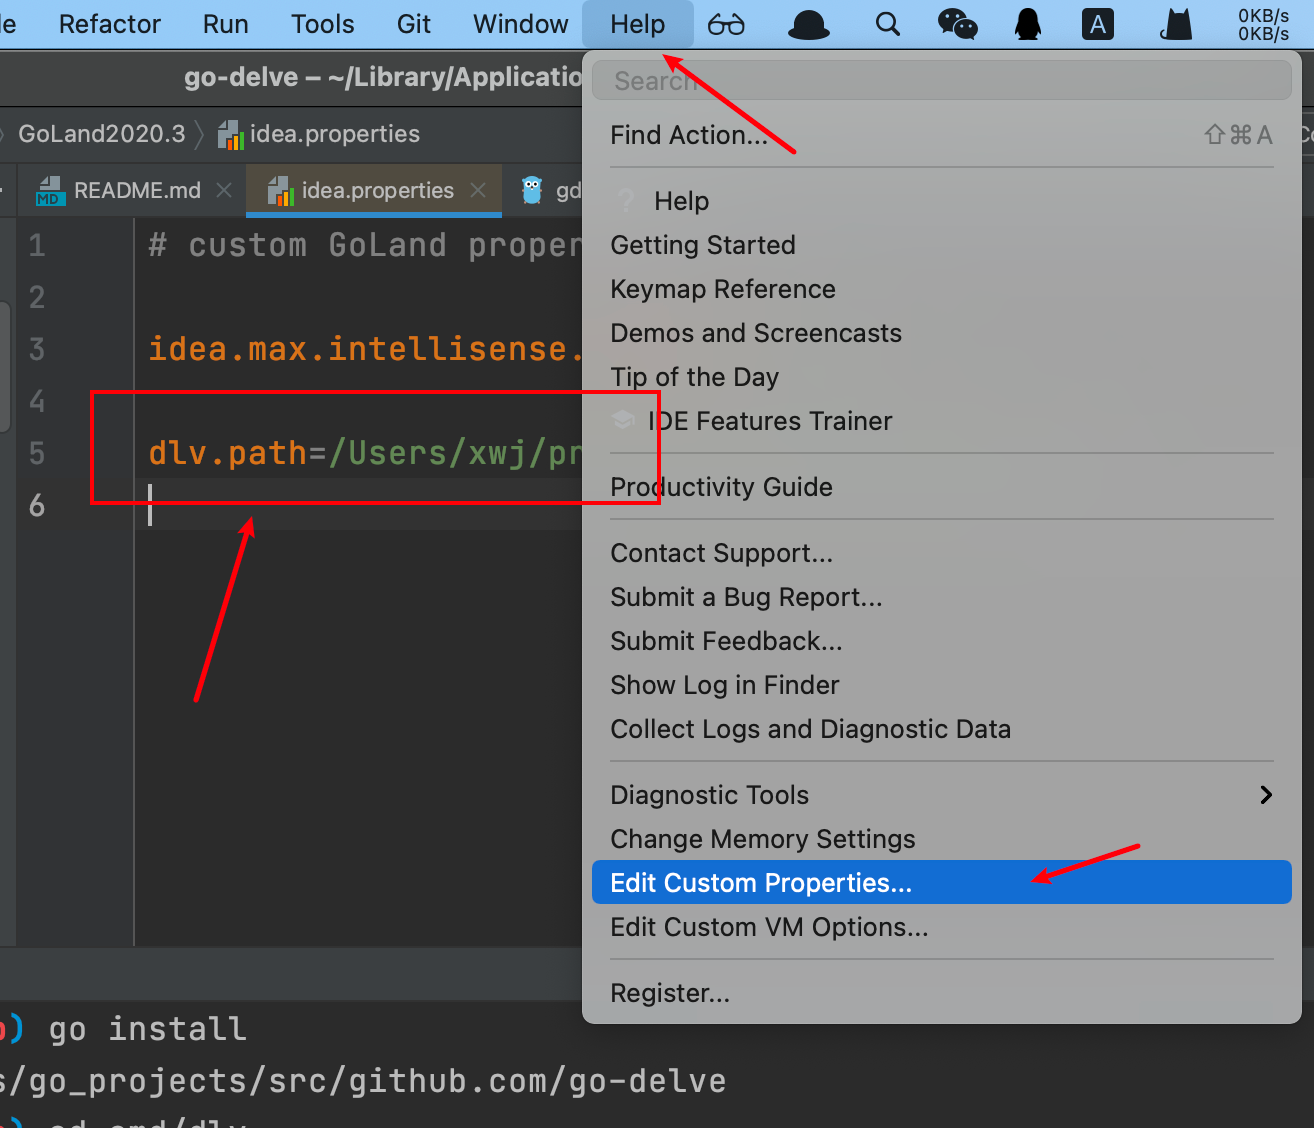Image resolution: width=1314 pixels, height=1128 pixels.
Task: Click the idea.properties breadcrumb file icon
Action: (231, 135)
